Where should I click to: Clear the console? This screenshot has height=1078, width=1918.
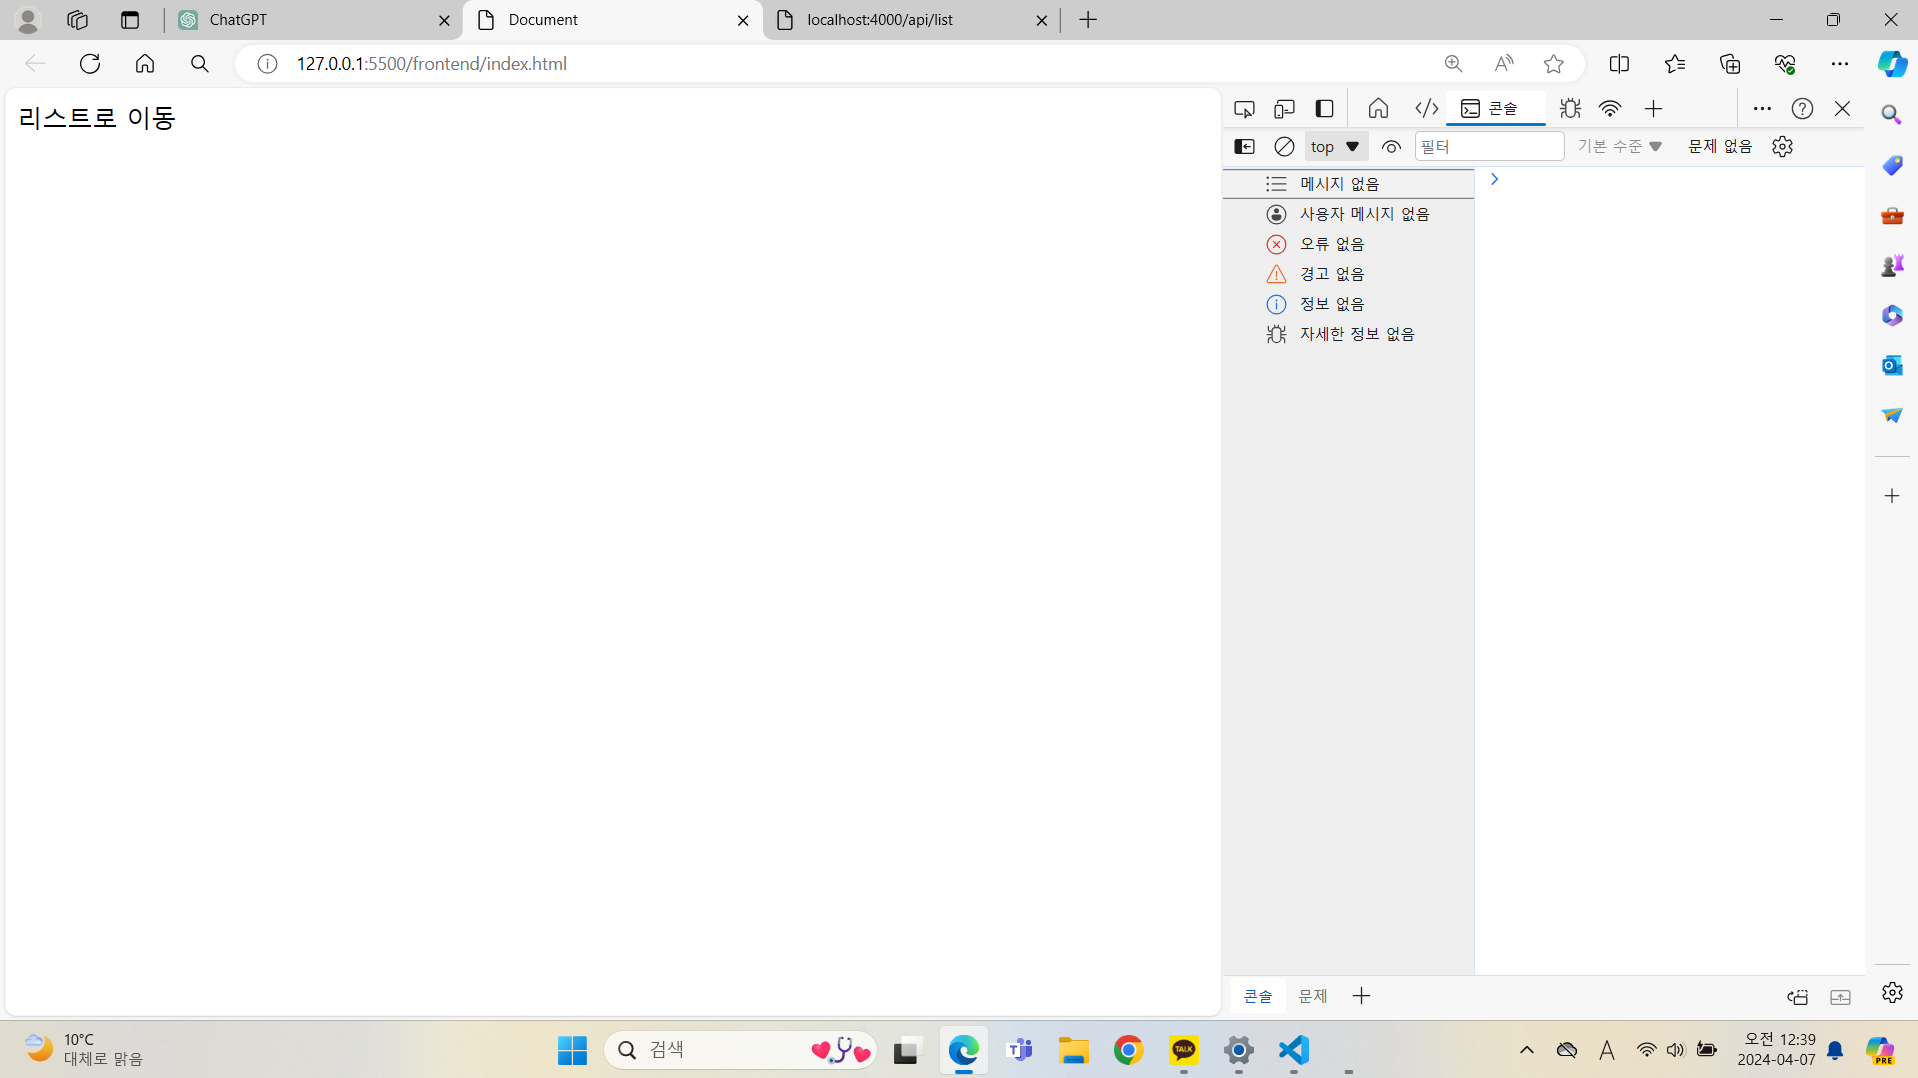1284,147
